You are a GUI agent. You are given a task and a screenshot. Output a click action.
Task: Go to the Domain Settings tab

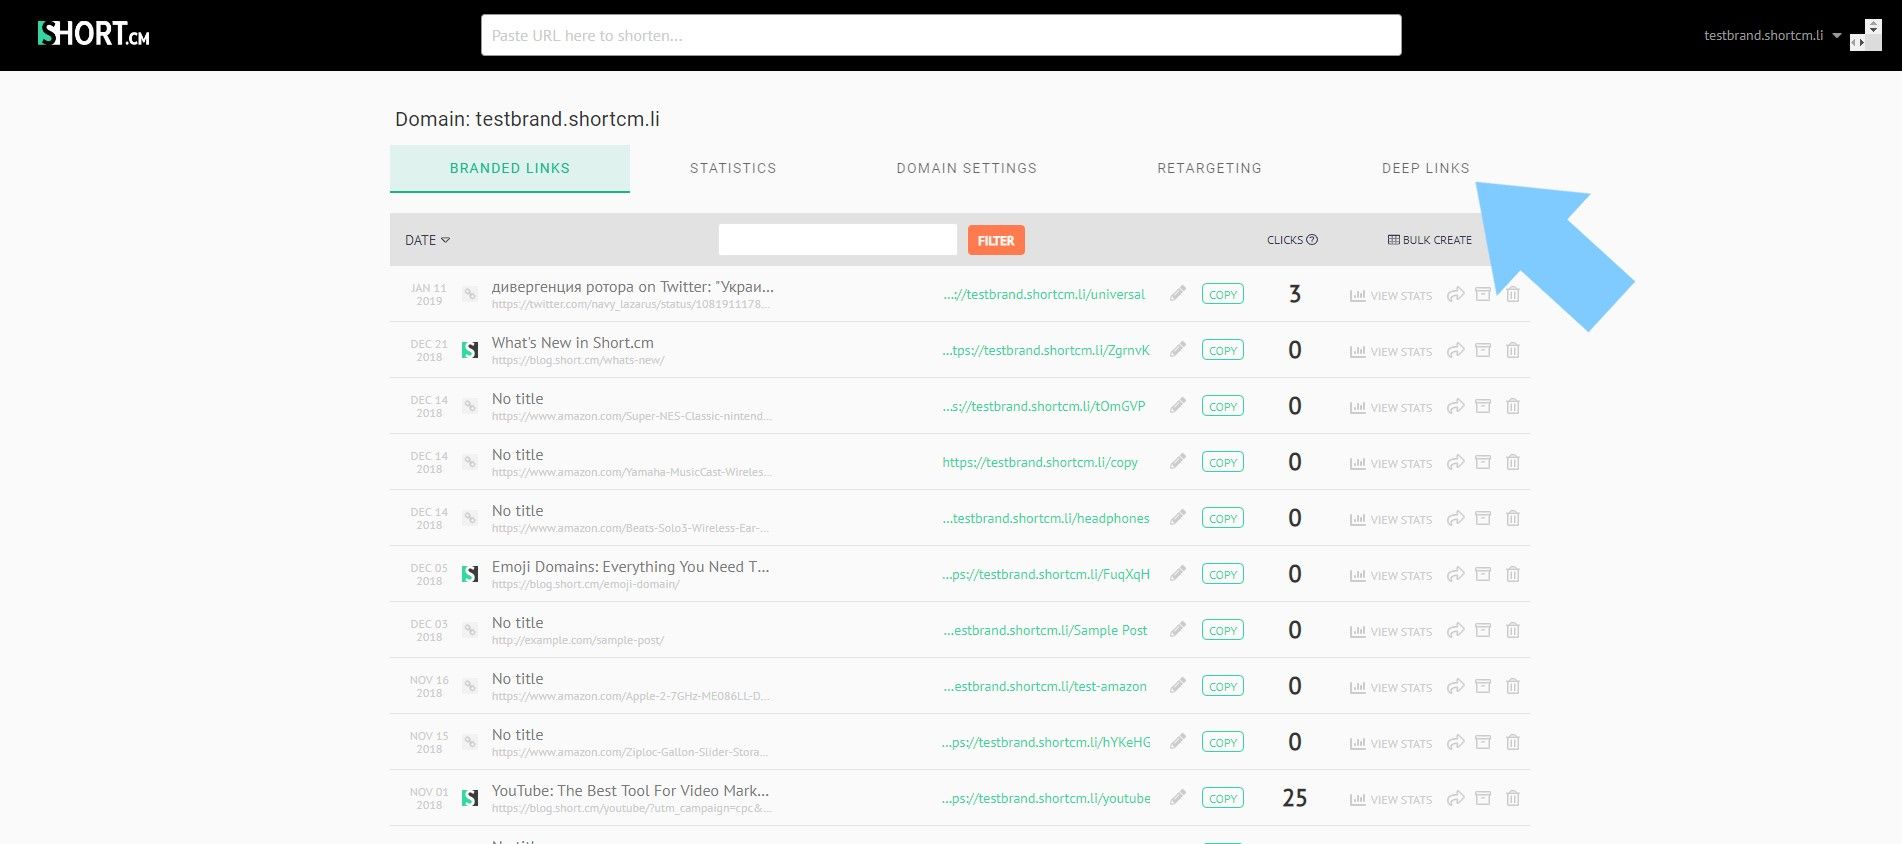coord(967,168)
